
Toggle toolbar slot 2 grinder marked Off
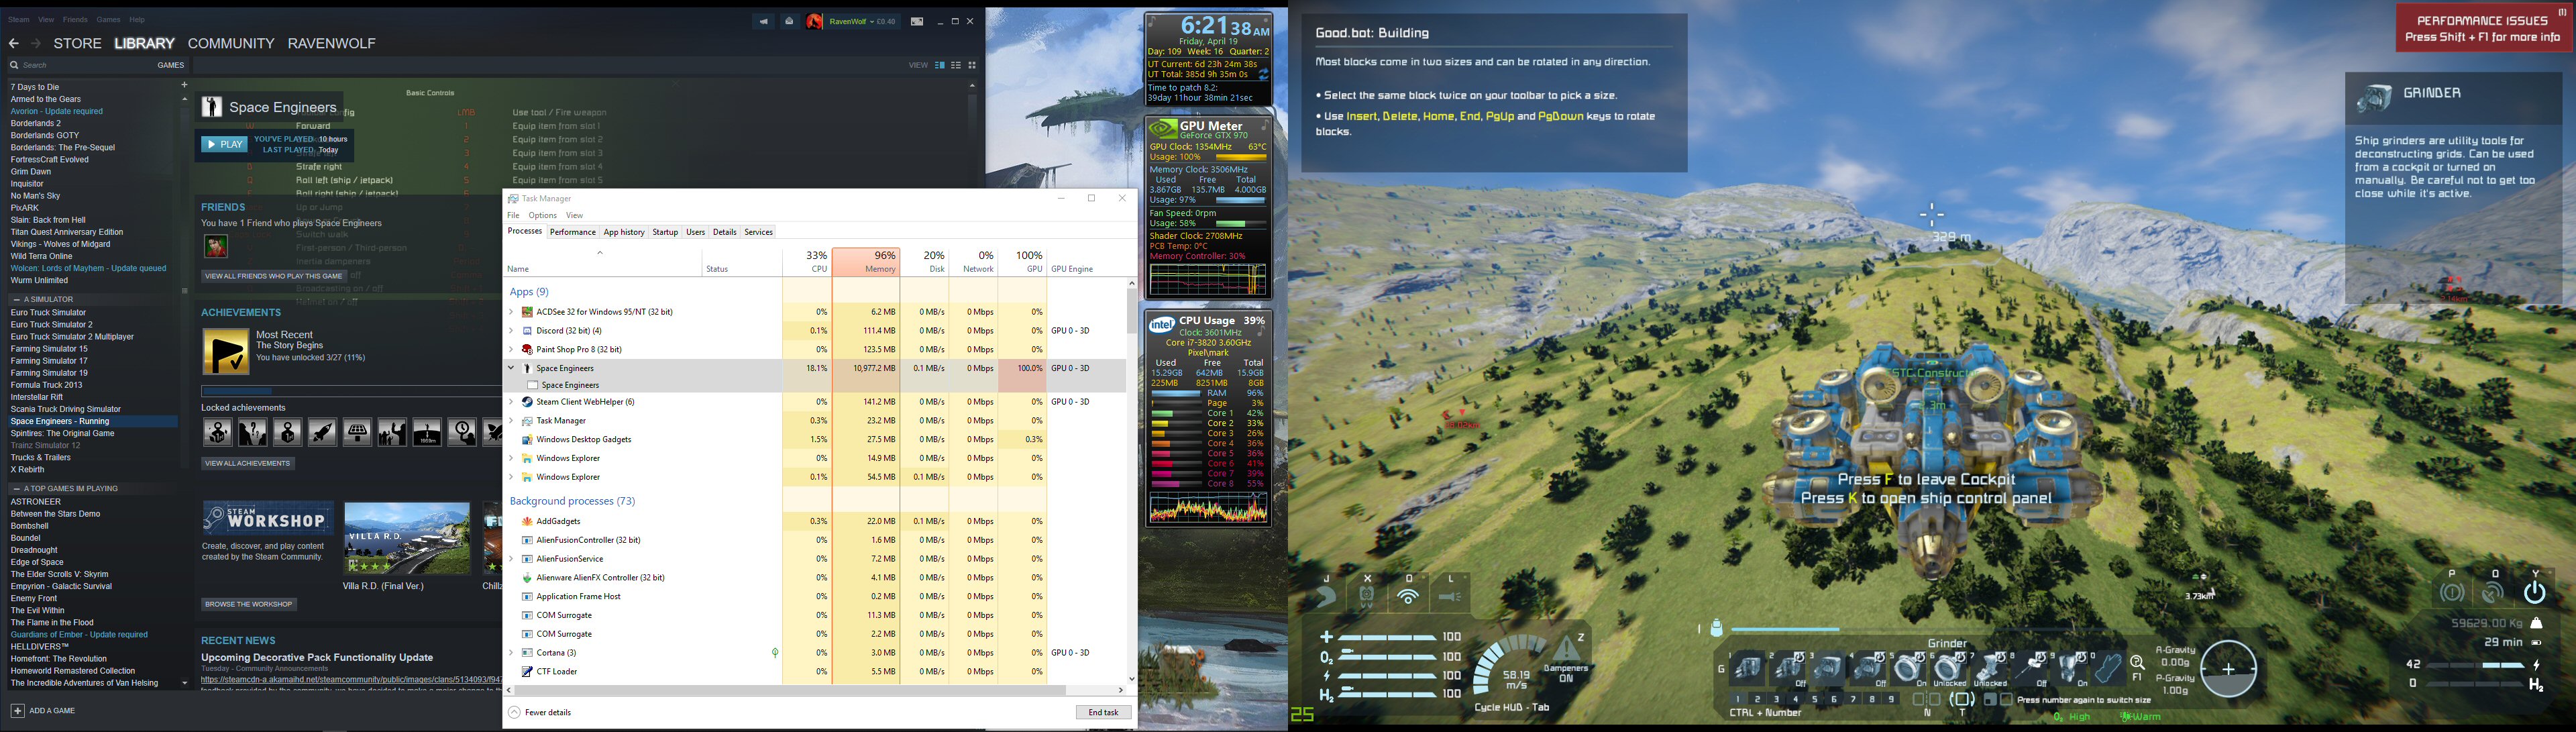point(1789,668)
